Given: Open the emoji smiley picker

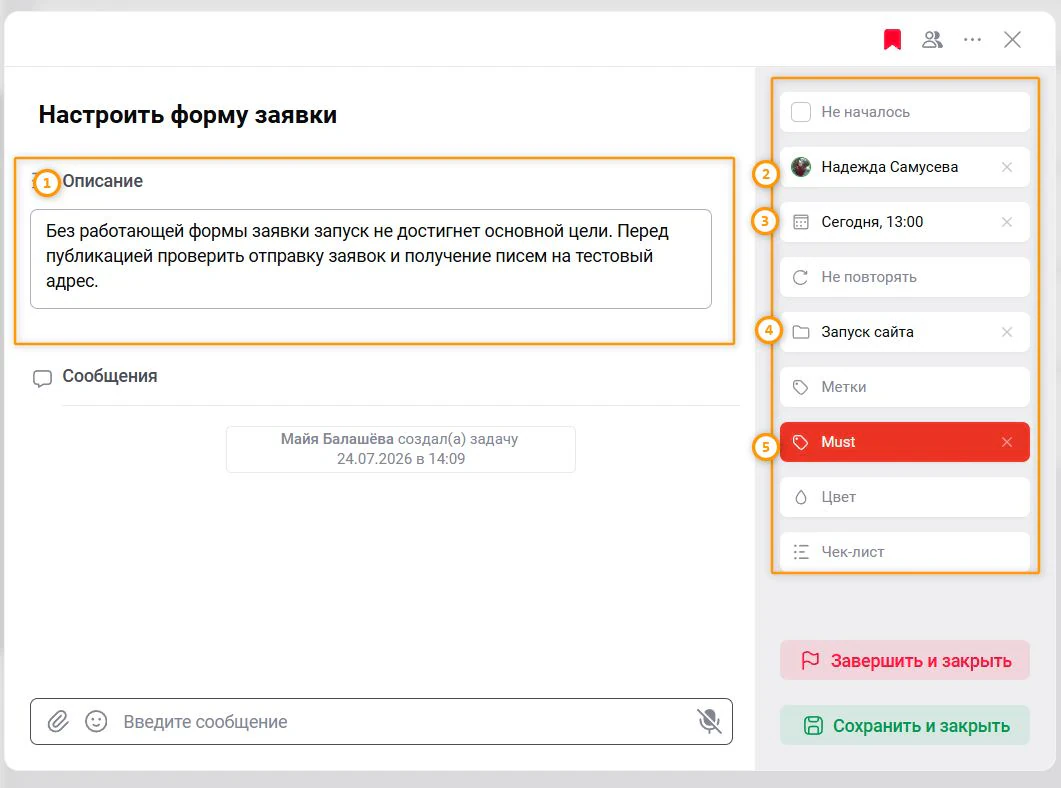Looking at the screenshot, I should tap(96, 722).
